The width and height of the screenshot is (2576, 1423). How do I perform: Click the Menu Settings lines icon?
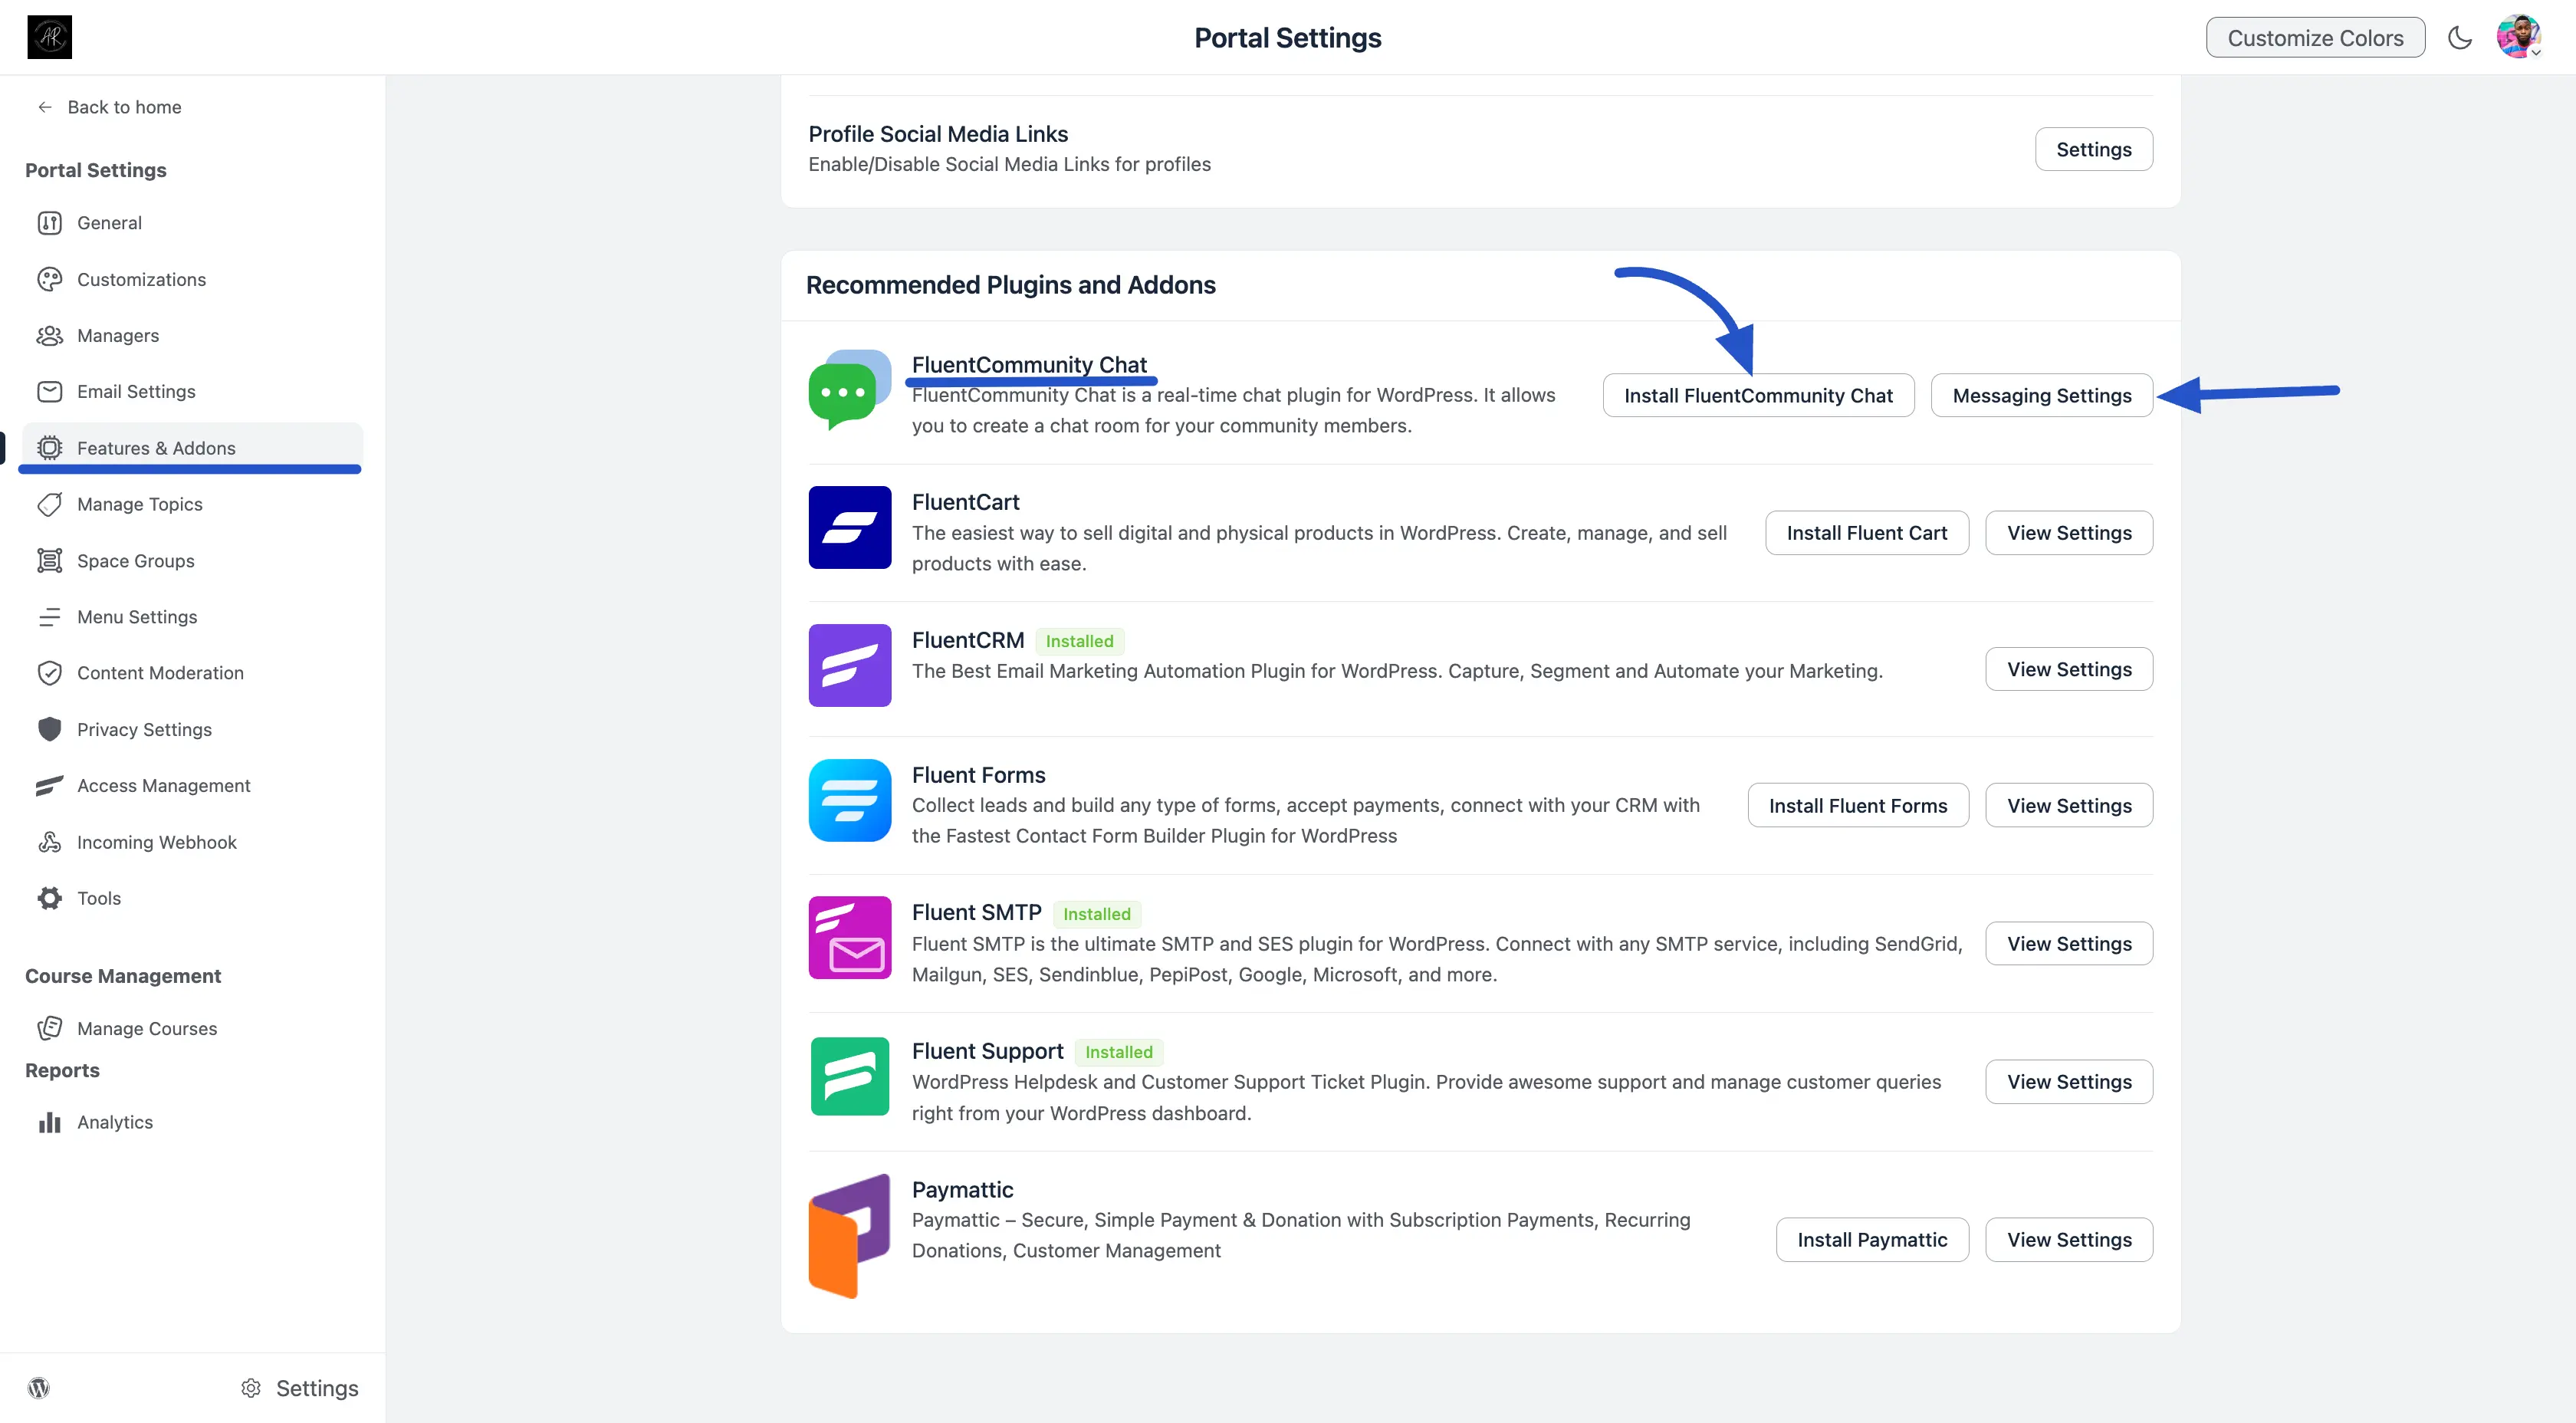point(49,617)
